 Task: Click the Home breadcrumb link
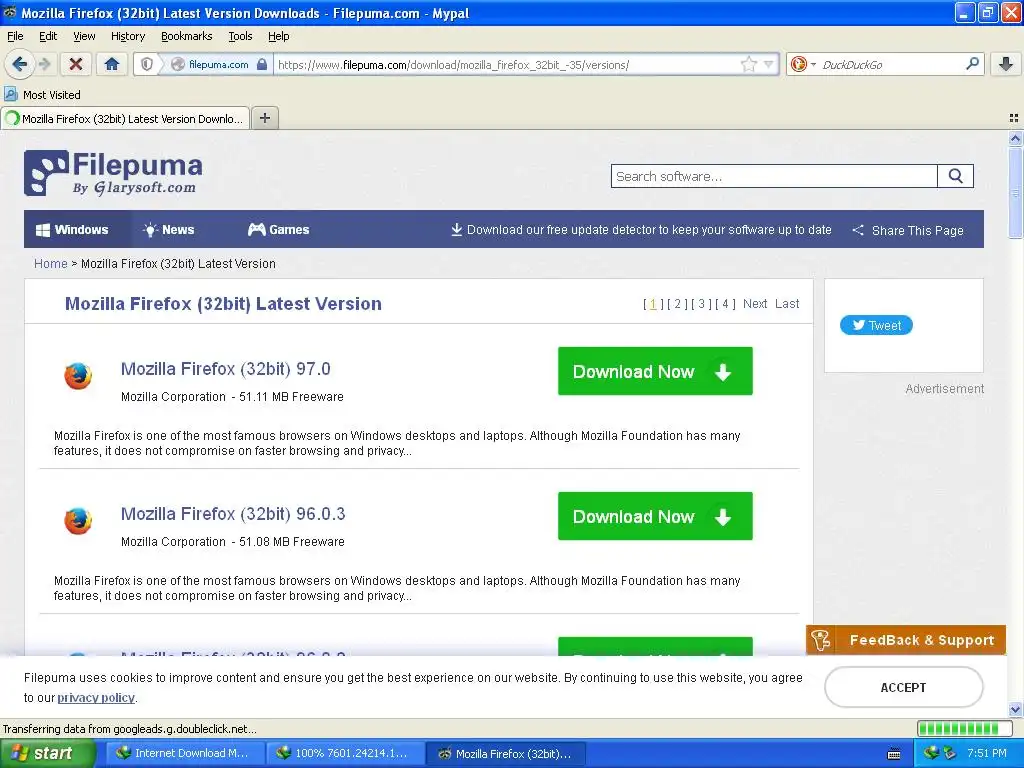[50, 264]
